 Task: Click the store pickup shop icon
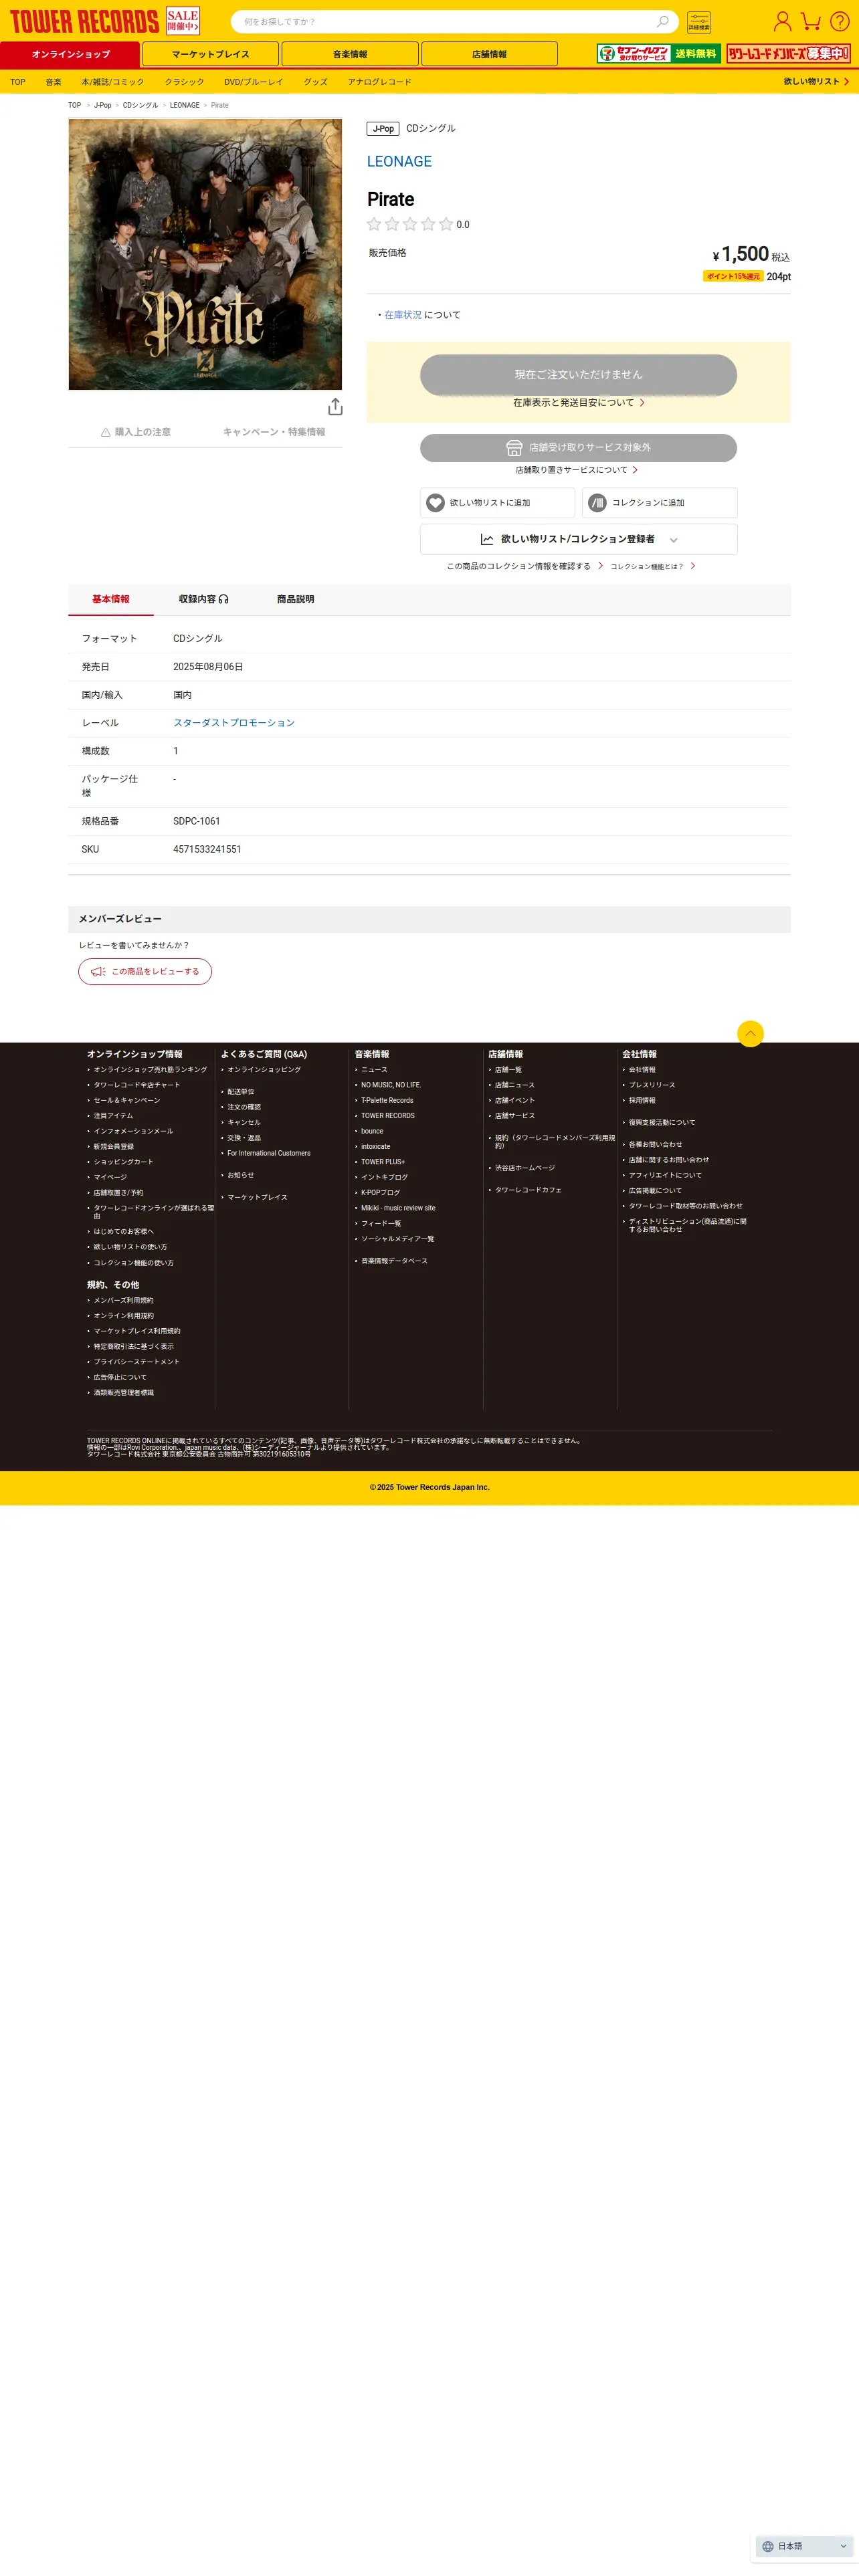(x=514, y=448)
